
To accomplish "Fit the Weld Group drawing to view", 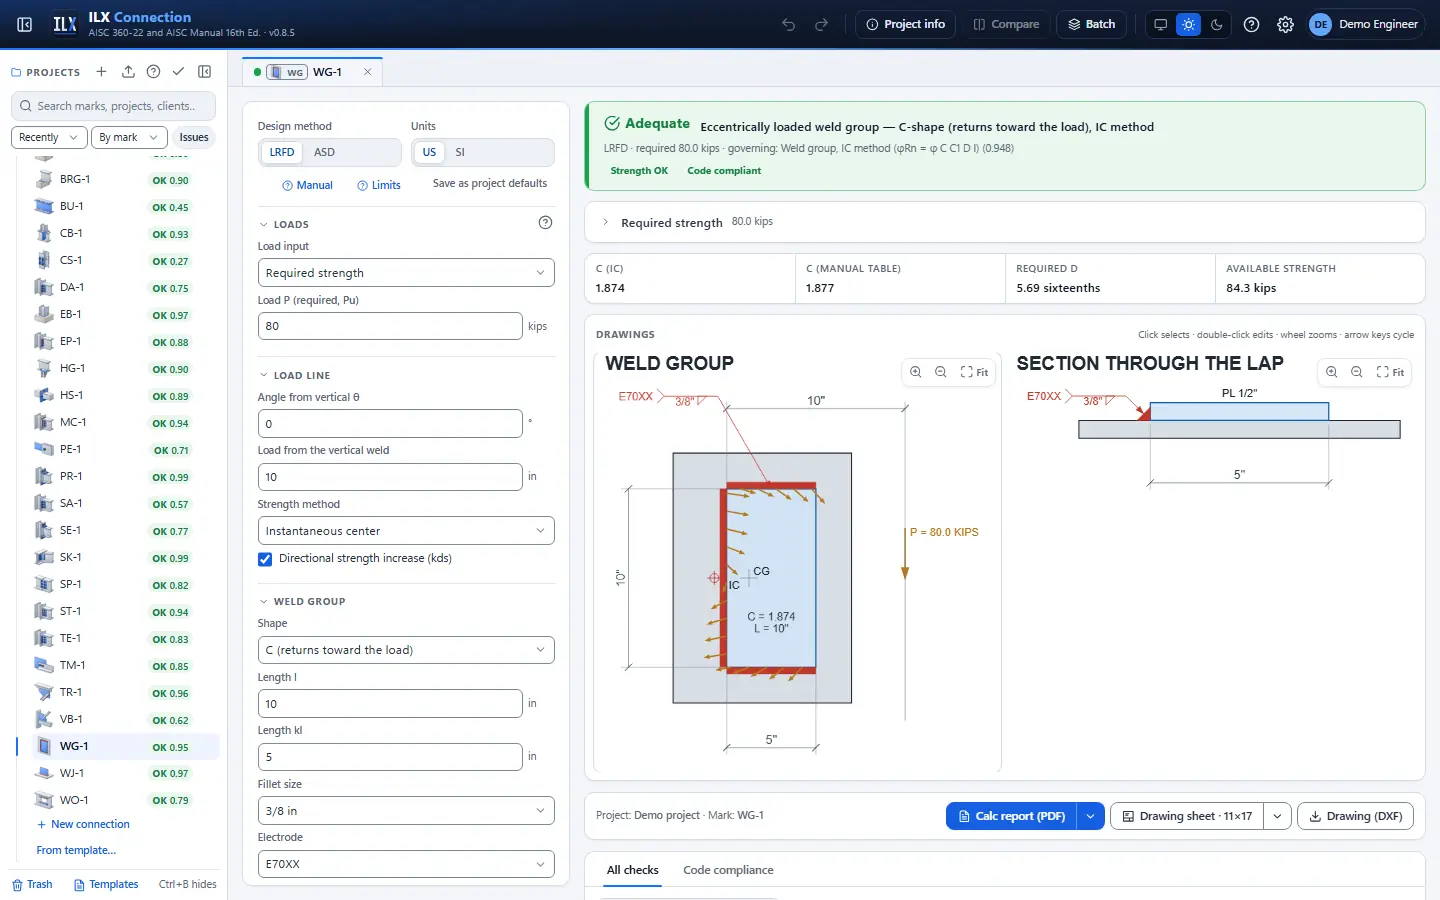I will [x=975, y=372].
